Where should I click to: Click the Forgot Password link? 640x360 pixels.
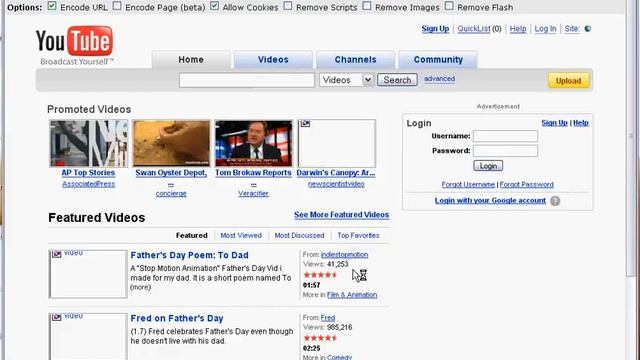pyautogui.click(x=527, y=184)
